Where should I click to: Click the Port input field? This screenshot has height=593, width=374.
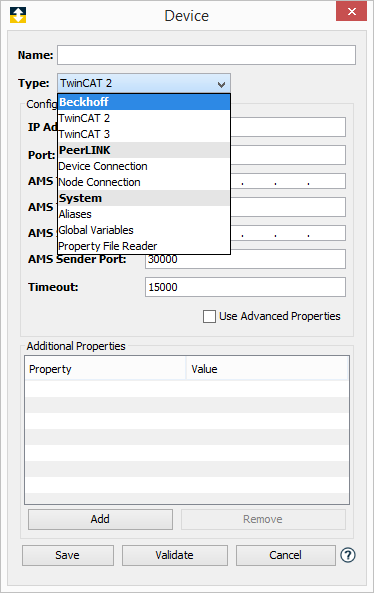point(288,155)
